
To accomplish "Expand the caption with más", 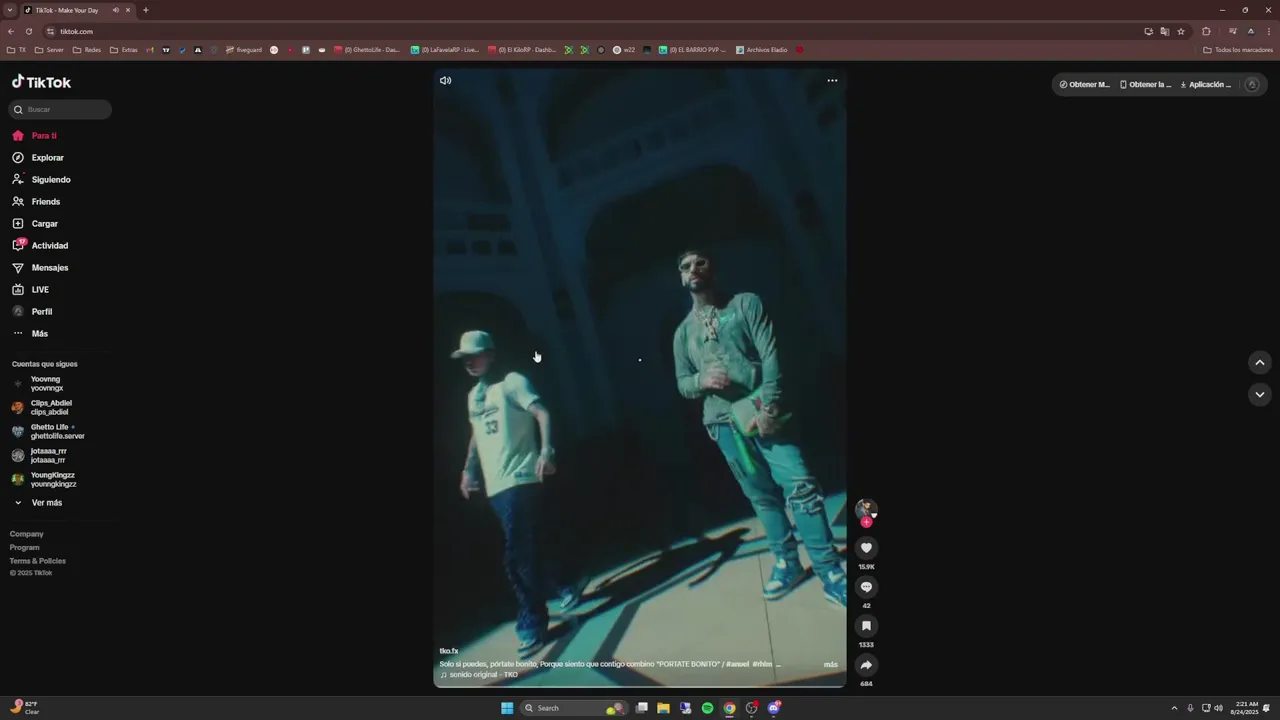I will pos(831,665).
